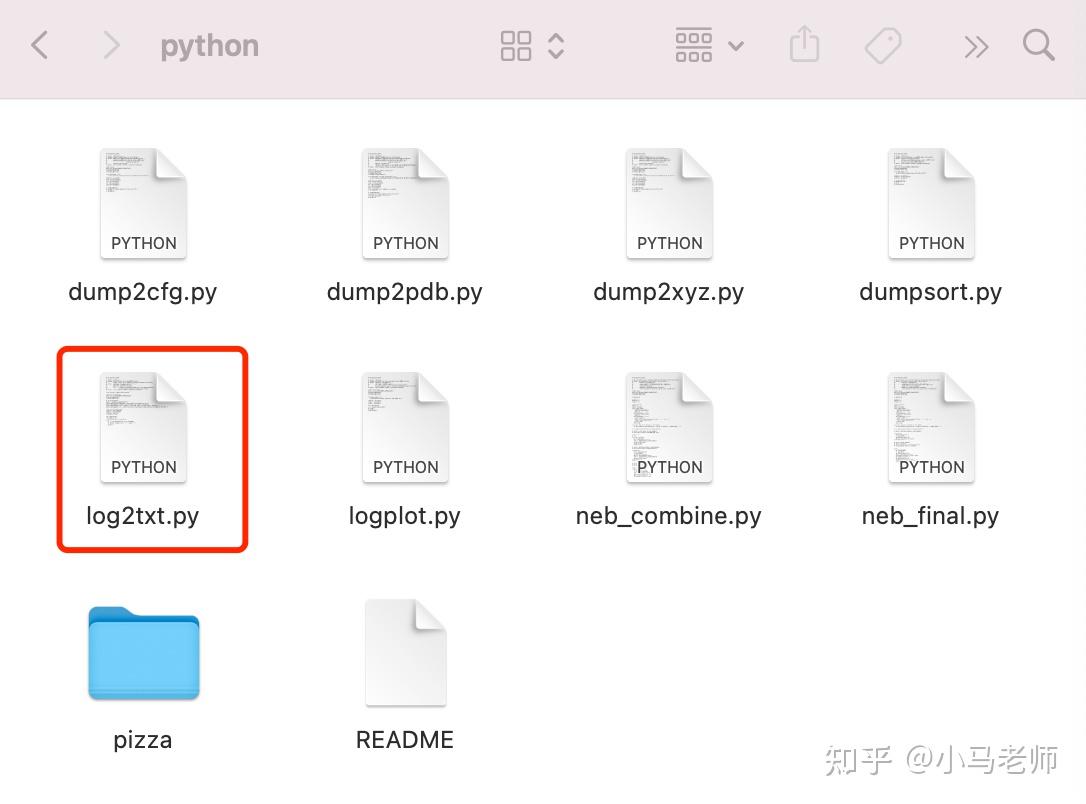Screen dimensions: 1086x804
Task: Select the neb_final.py Python file
Action: point(930,426)
